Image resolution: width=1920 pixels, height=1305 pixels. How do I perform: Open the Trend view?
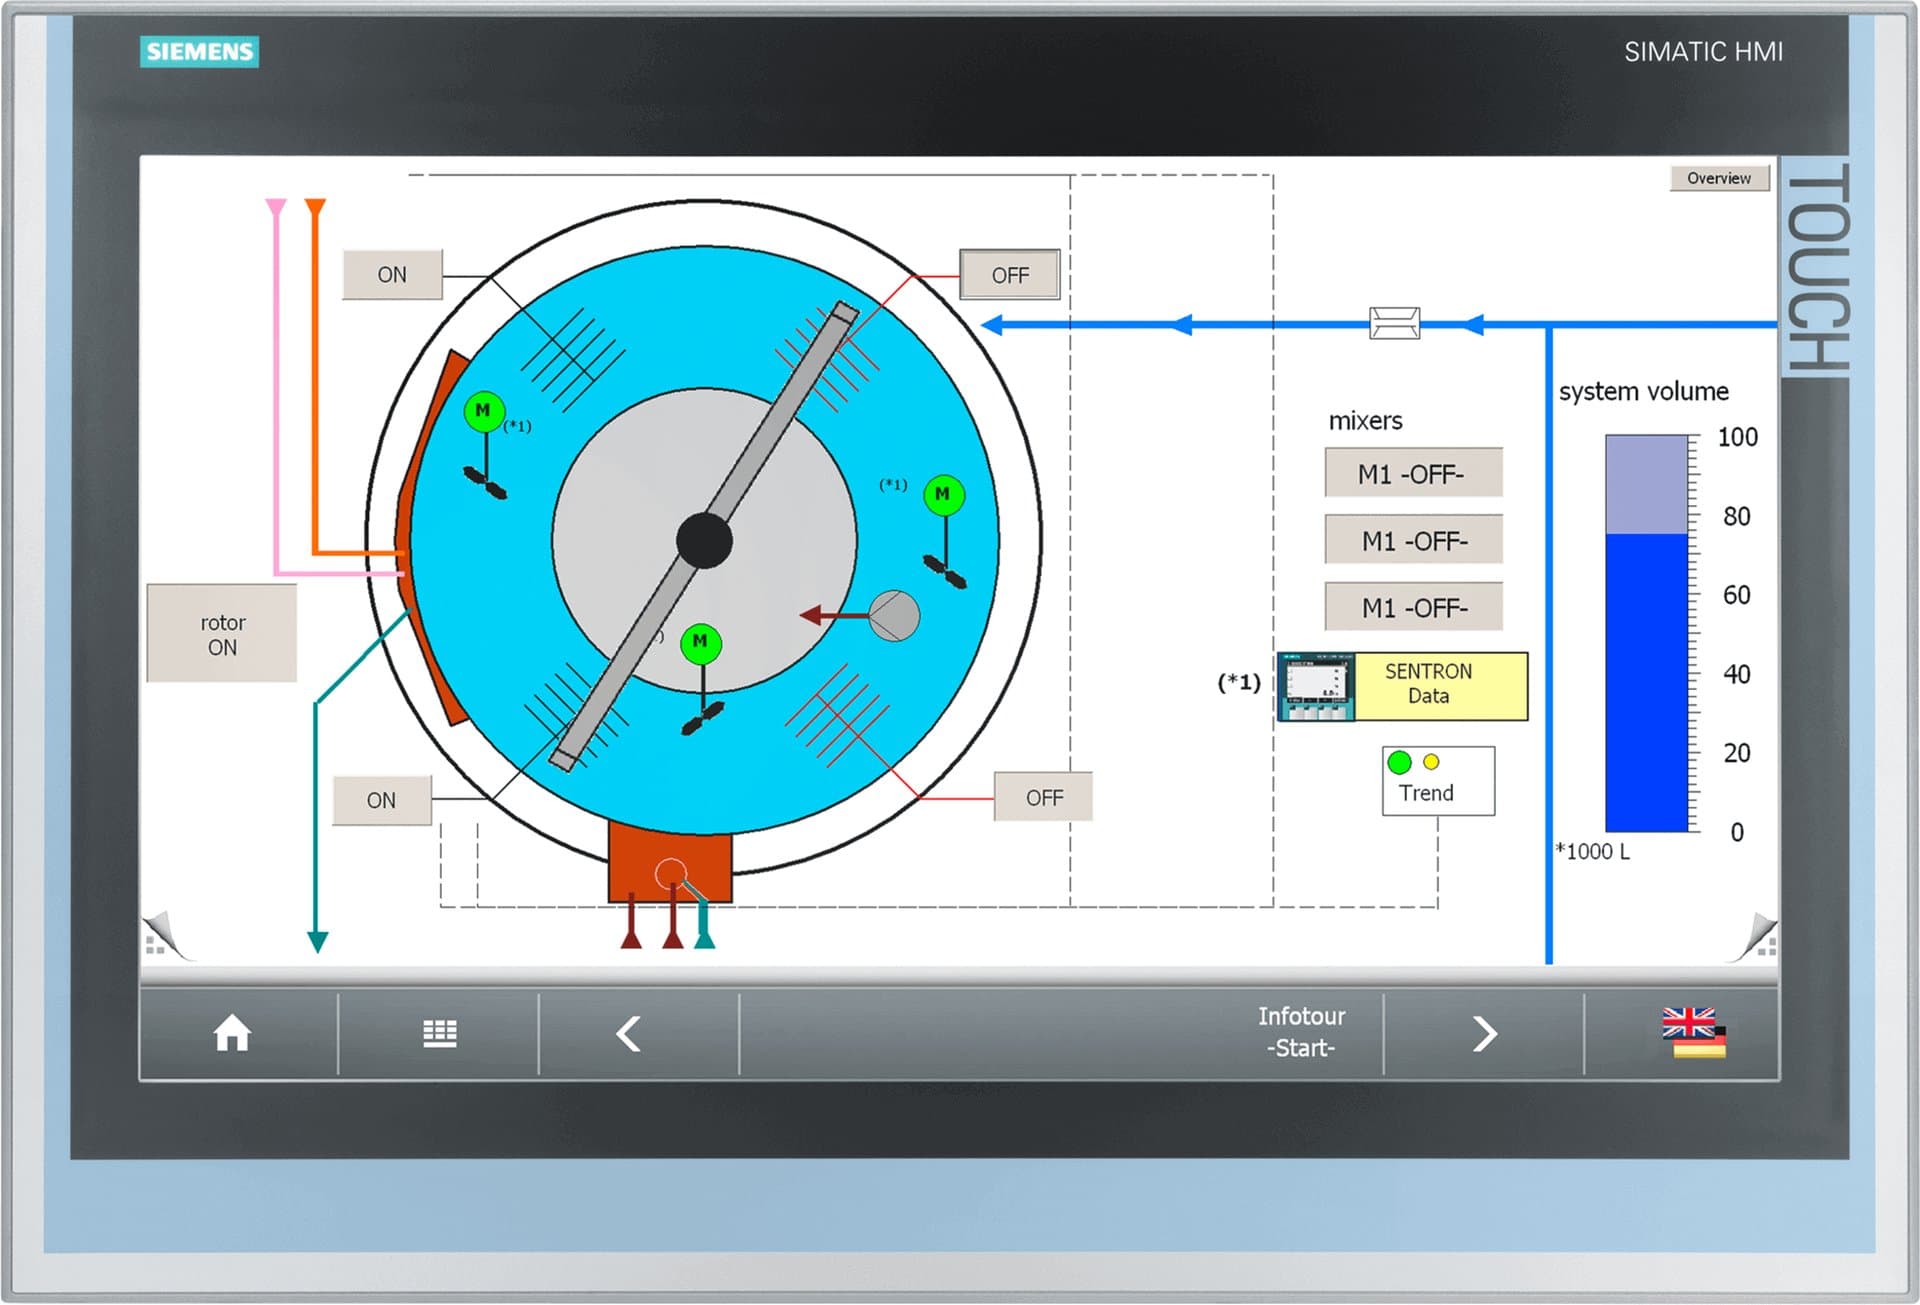[1438, 782]
